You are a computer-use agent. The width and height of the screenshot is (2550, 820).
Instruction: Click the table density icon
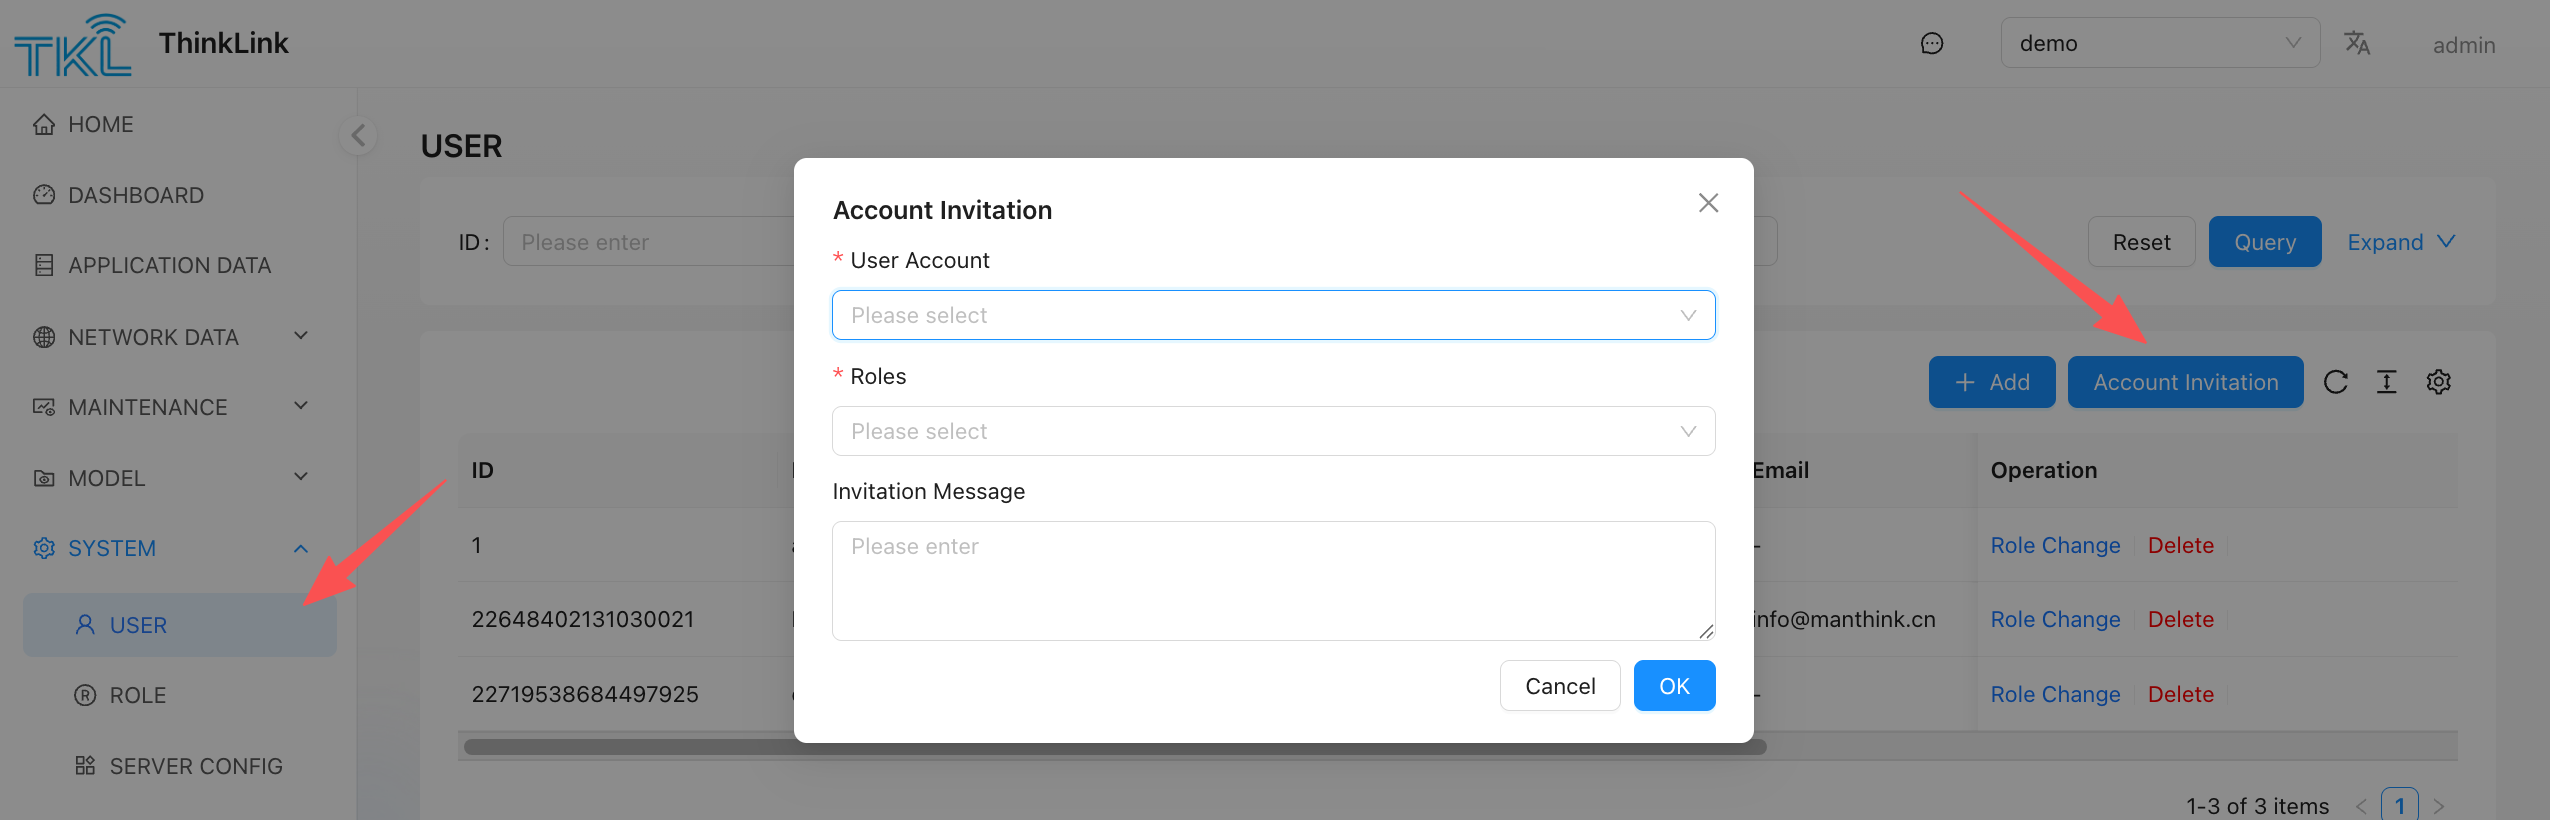2386,382
